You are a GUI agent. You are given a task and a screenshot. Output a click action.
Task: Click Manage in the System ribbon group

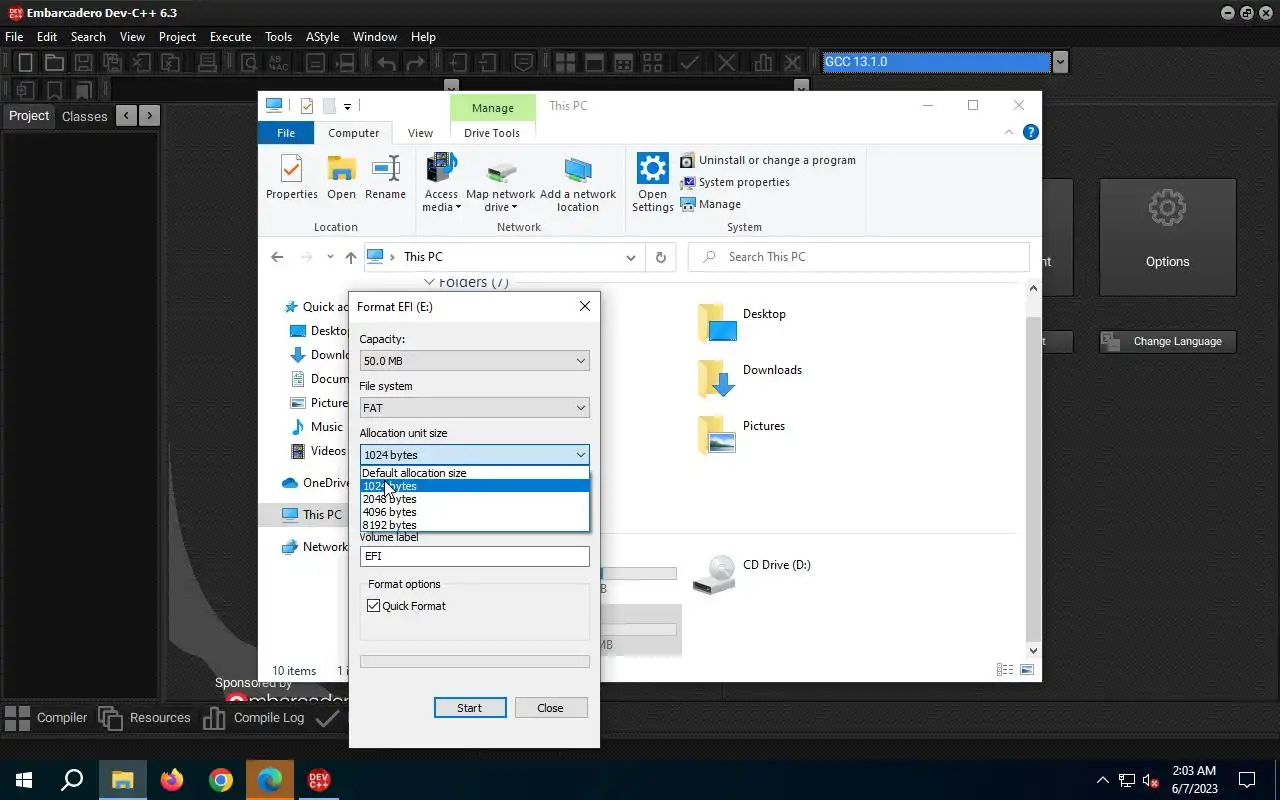[x=711, y=204]
